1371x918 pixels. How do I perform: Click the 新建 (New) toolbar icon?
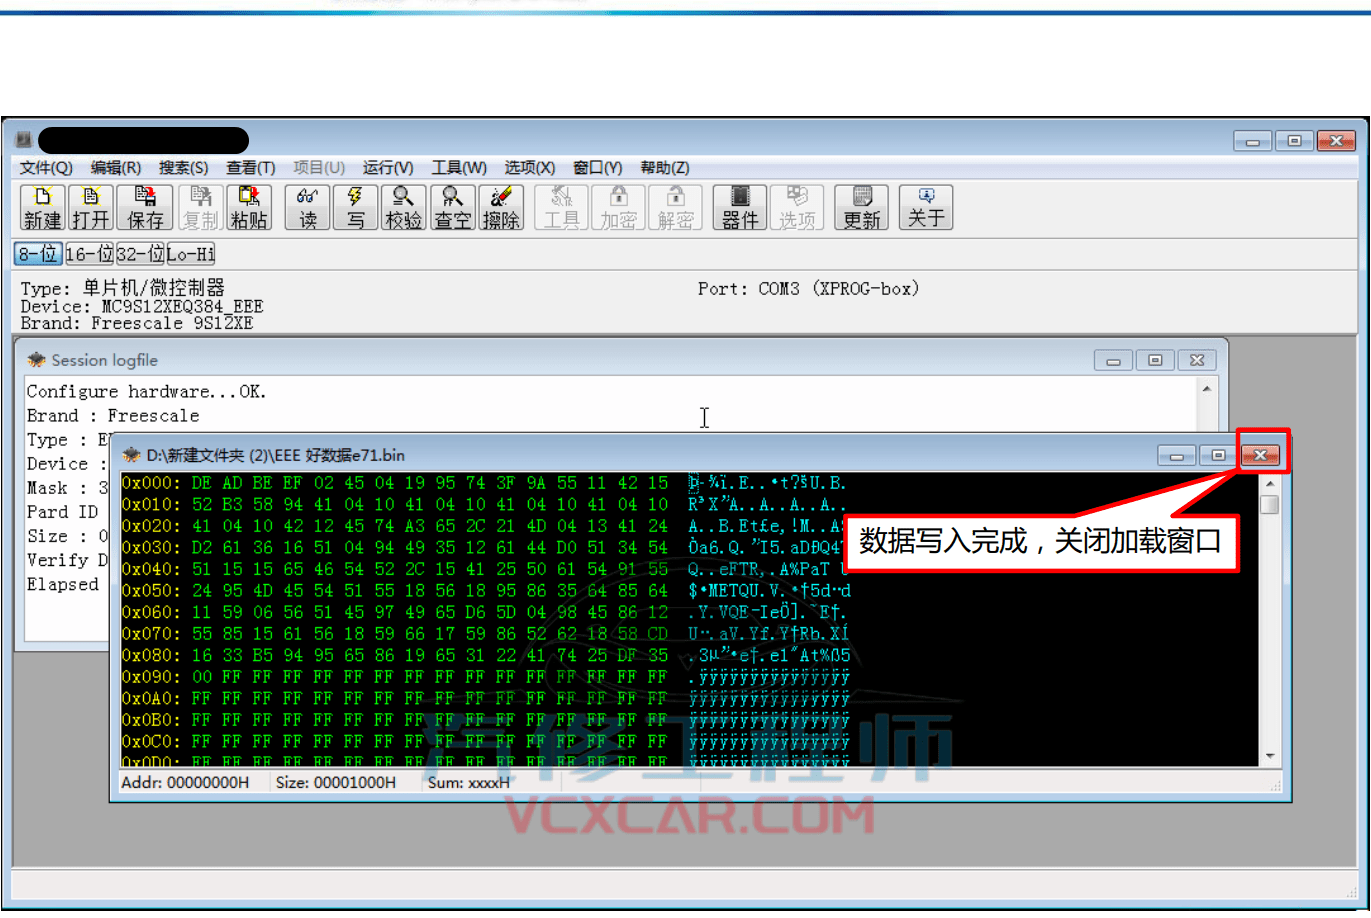pyautogui.click(x=43, y=208)
